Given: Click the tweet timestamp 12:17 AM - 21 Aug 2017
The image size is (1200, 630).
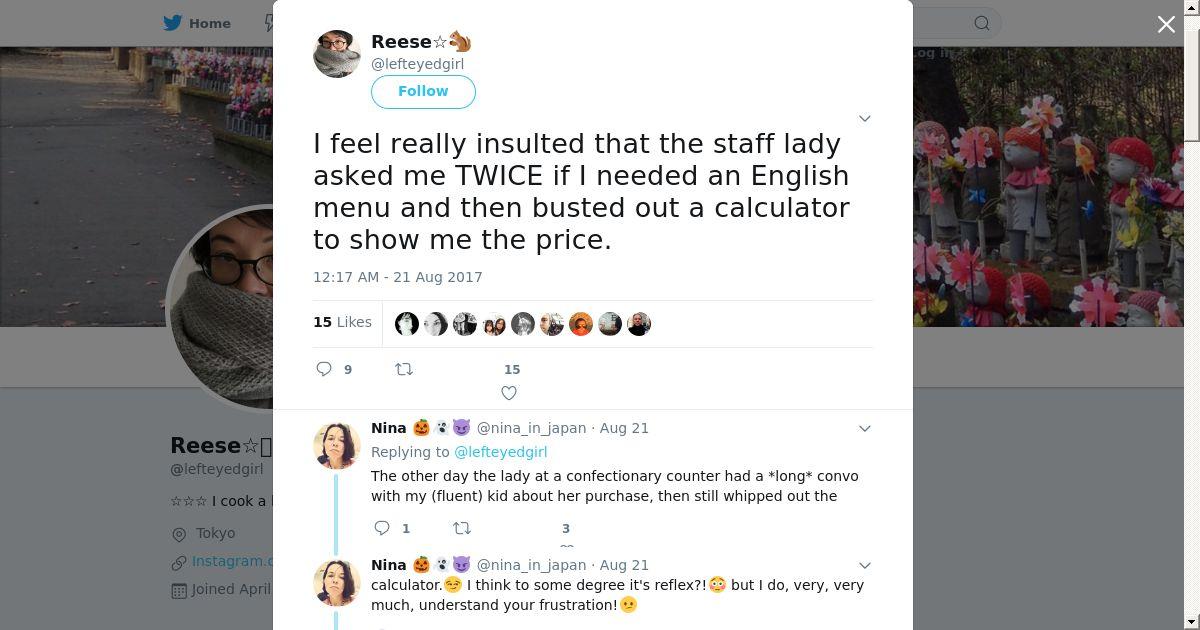Looking at the screenshot, I should [398, 277].
